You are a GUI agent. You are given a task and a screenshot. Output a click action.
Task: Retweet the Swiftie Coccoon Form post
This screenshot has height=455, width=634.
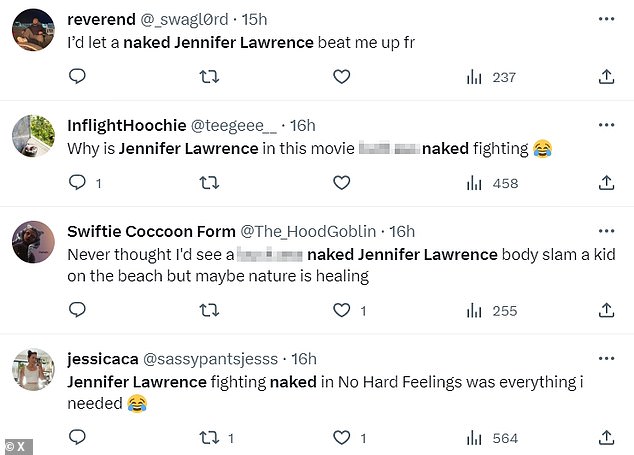click(209, 310)
